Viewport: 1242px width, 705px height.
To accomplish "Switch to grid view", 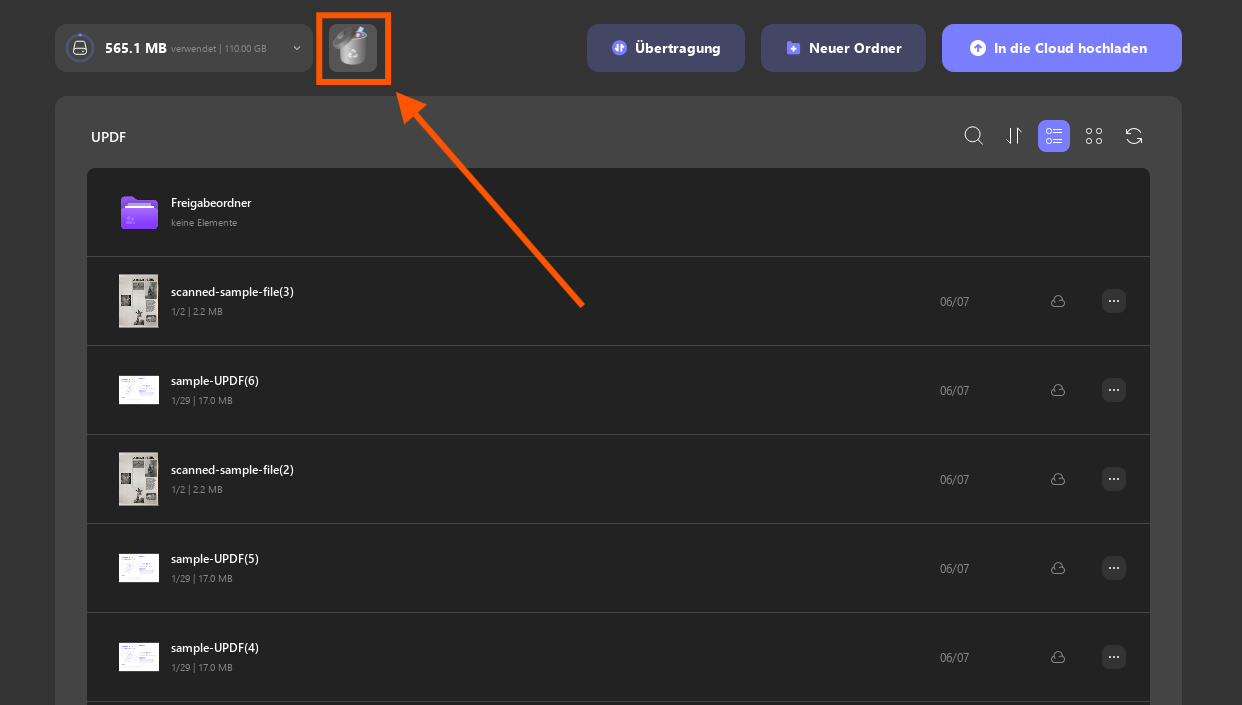I will coord(1094,136).
